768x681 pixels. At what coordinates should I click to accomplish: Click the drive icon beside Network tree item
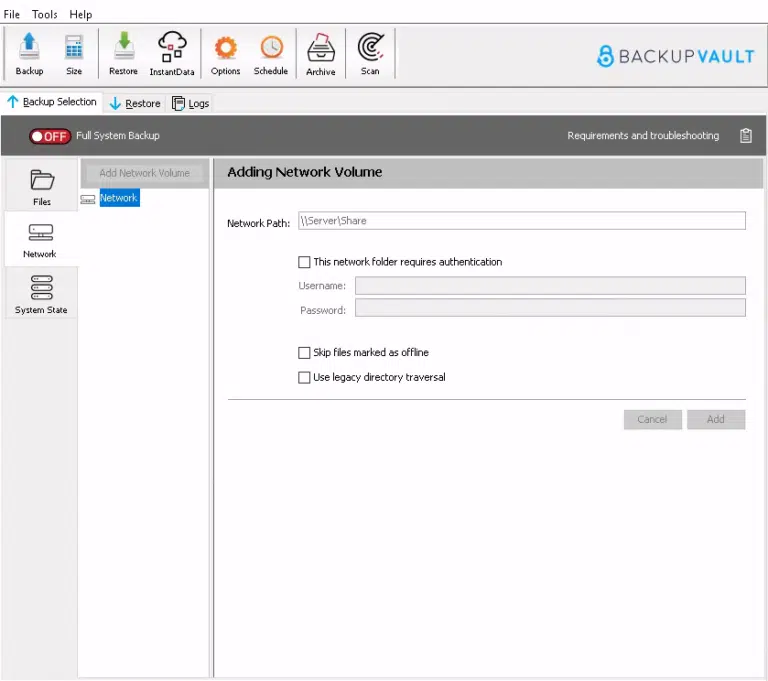click(x=88, y=199)
